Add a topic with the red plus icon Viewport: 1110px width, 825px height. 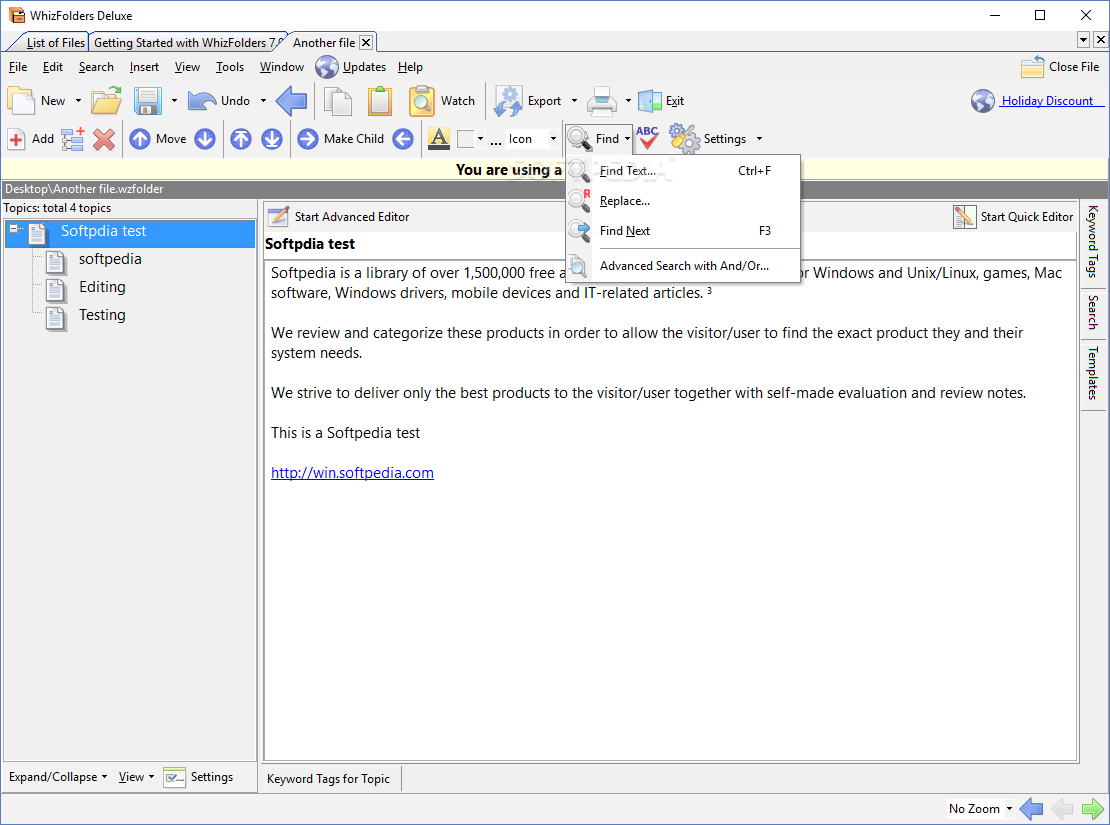tap(16, 139)
